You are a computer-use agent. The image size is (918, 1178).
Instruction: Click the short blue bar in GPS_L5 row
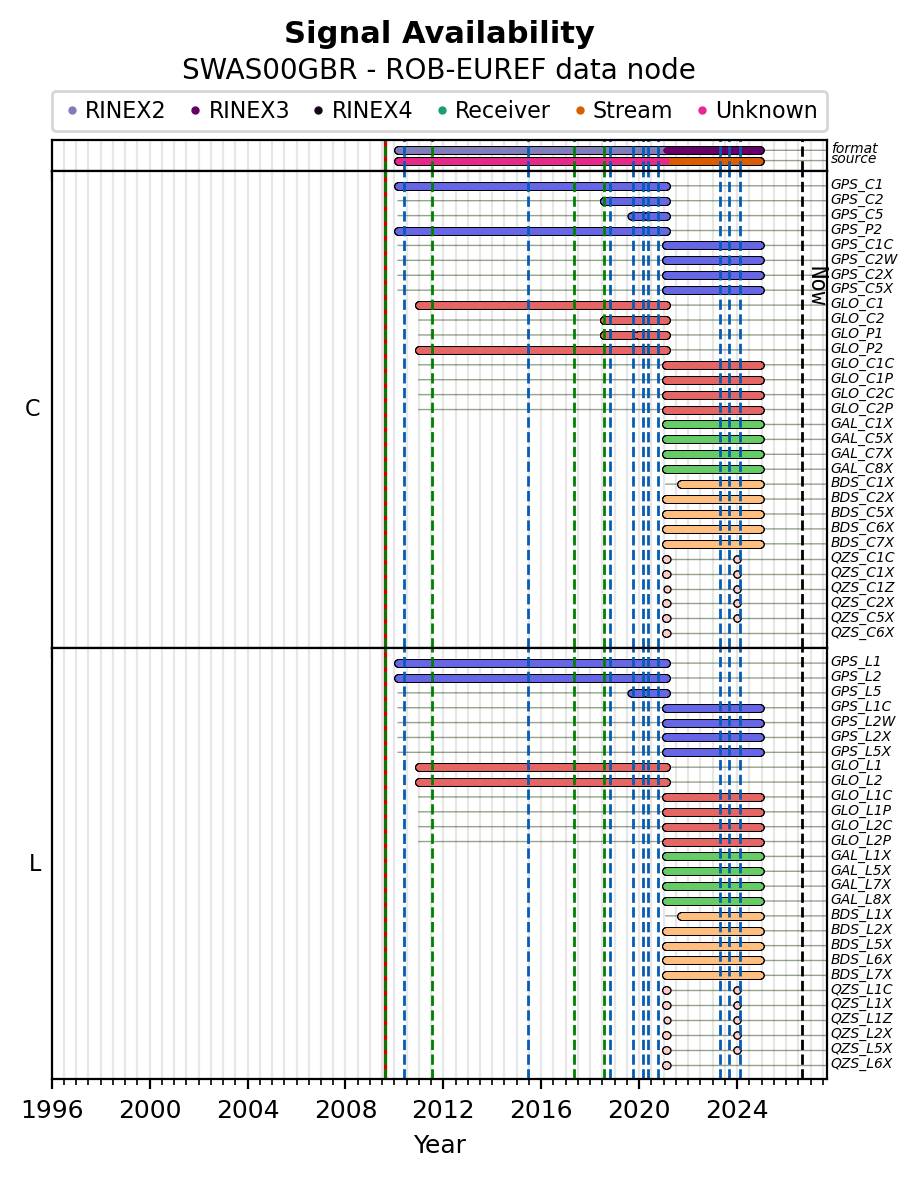click(x=649, y=693)
